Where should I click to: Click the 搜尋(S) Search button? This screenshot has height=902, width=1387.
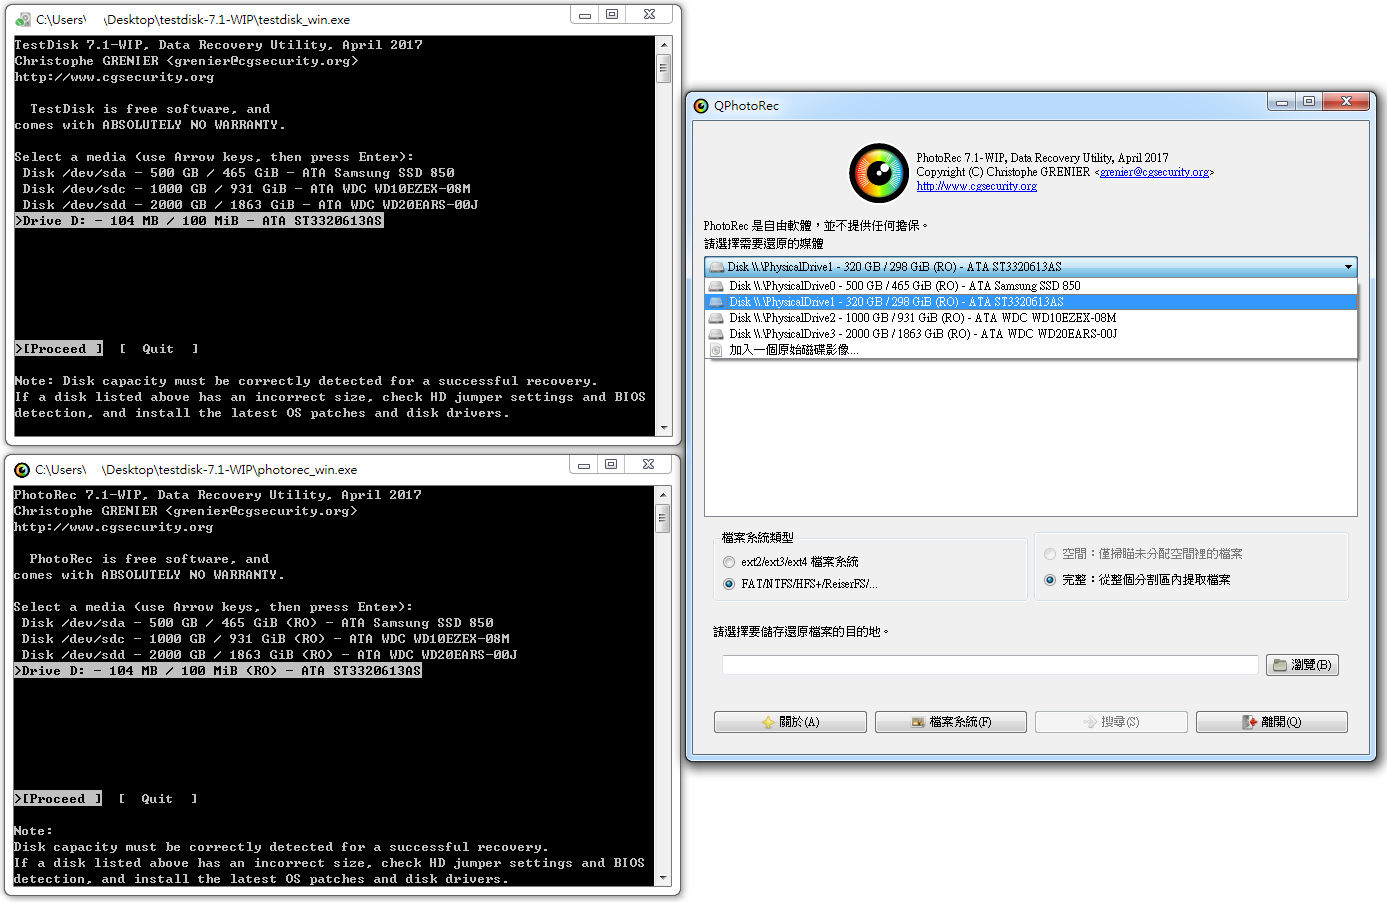(x=1111, y=722)
